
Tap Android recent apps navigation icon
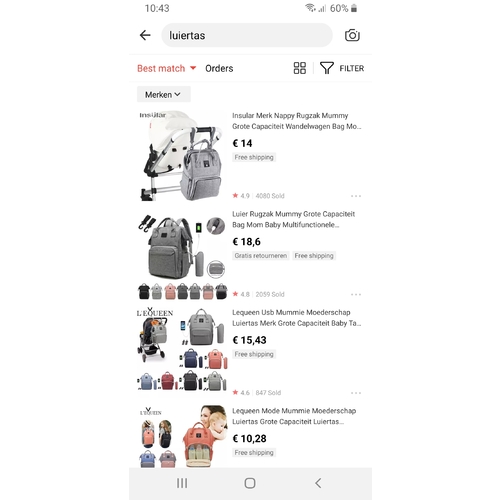coord(182,483)
